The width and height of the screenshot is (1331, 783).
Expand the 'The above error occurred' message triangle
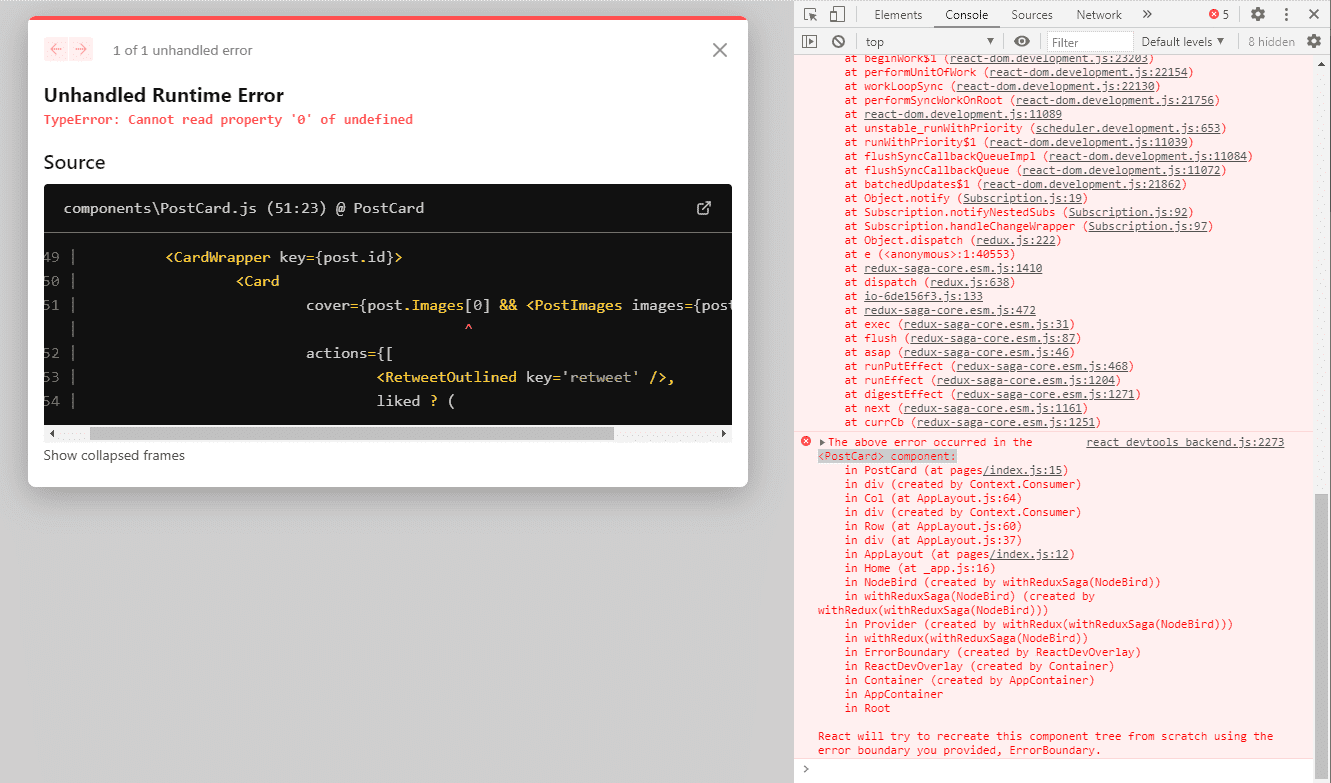click(822, 442)
